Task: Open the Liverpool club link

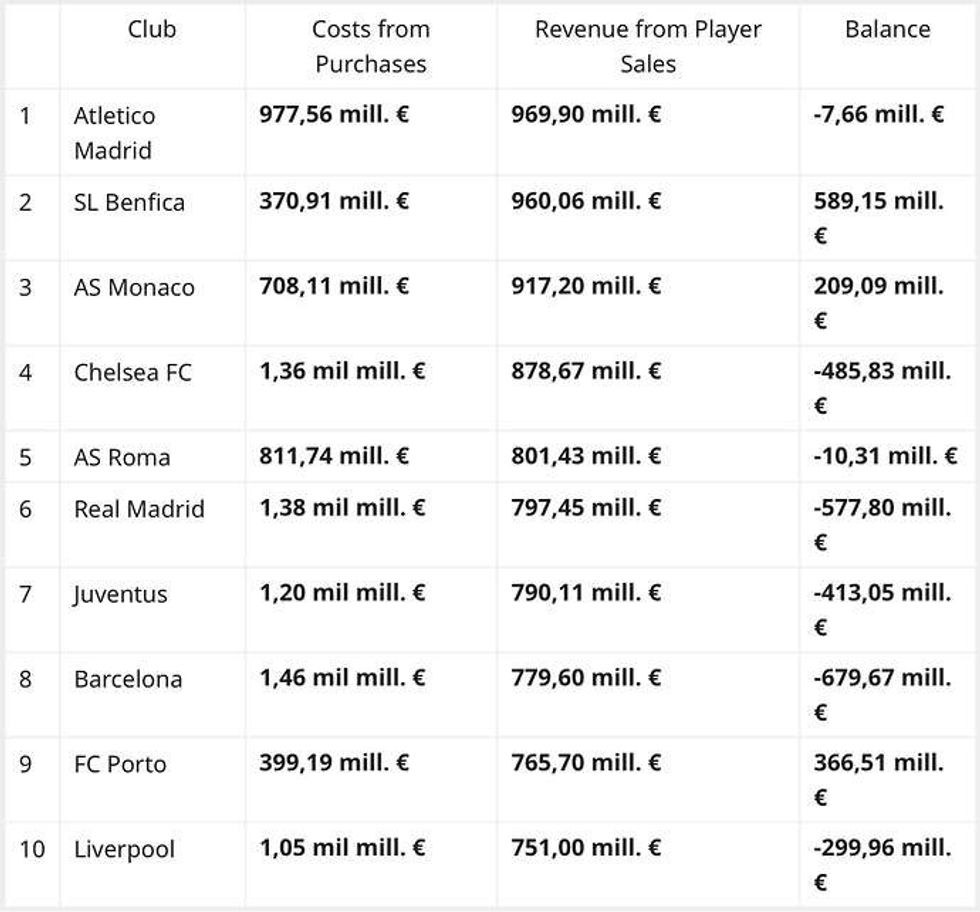Action: pyautogui.click(x=124, y=850)
